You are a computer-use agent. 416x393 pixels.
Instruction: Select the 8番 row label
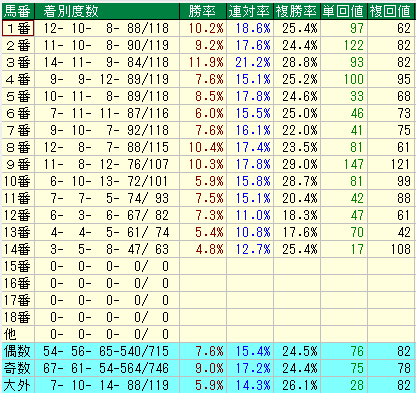(x=18, y=147)
